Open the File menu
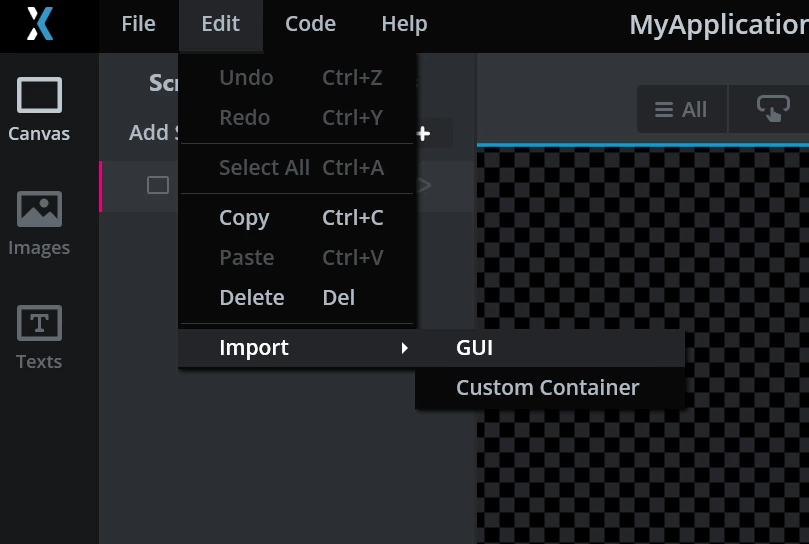 138,24
